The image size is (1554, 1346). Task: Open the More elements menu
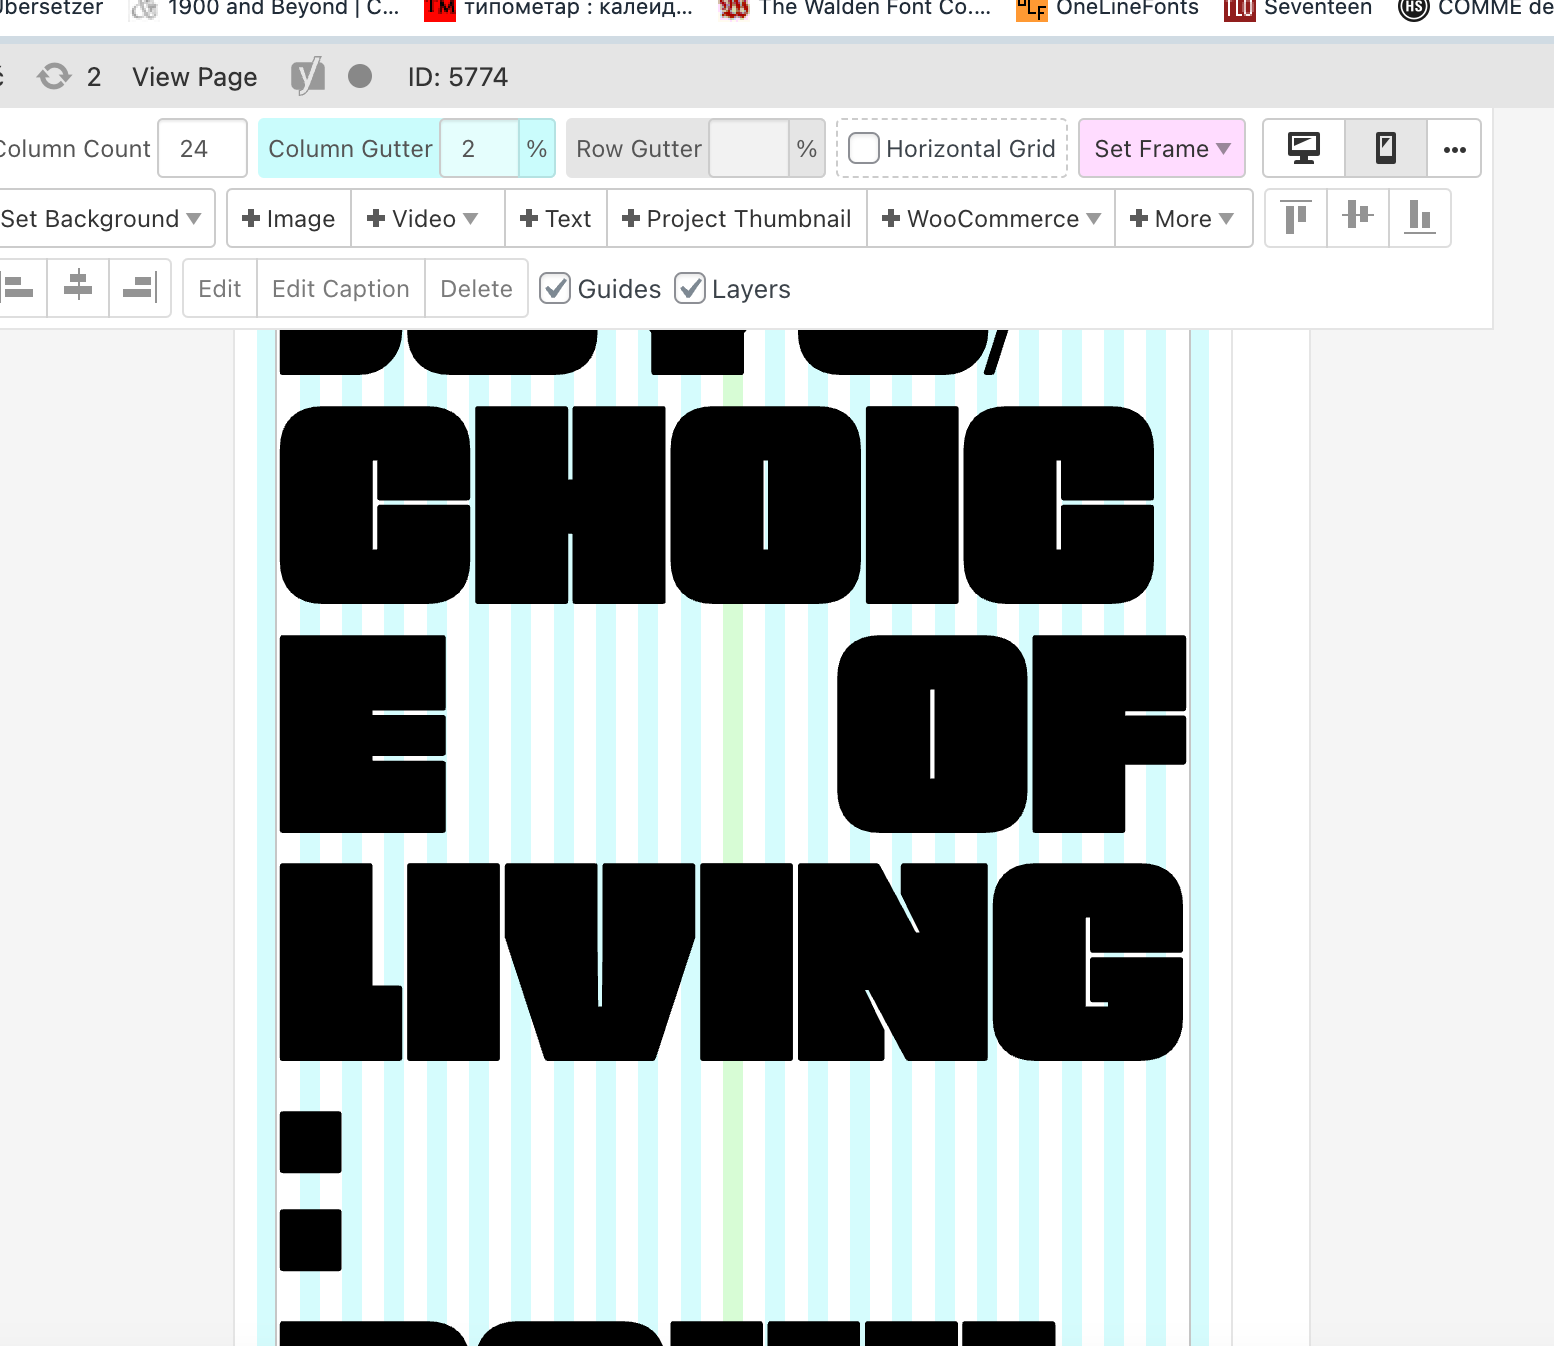[x=1182, y=219]
